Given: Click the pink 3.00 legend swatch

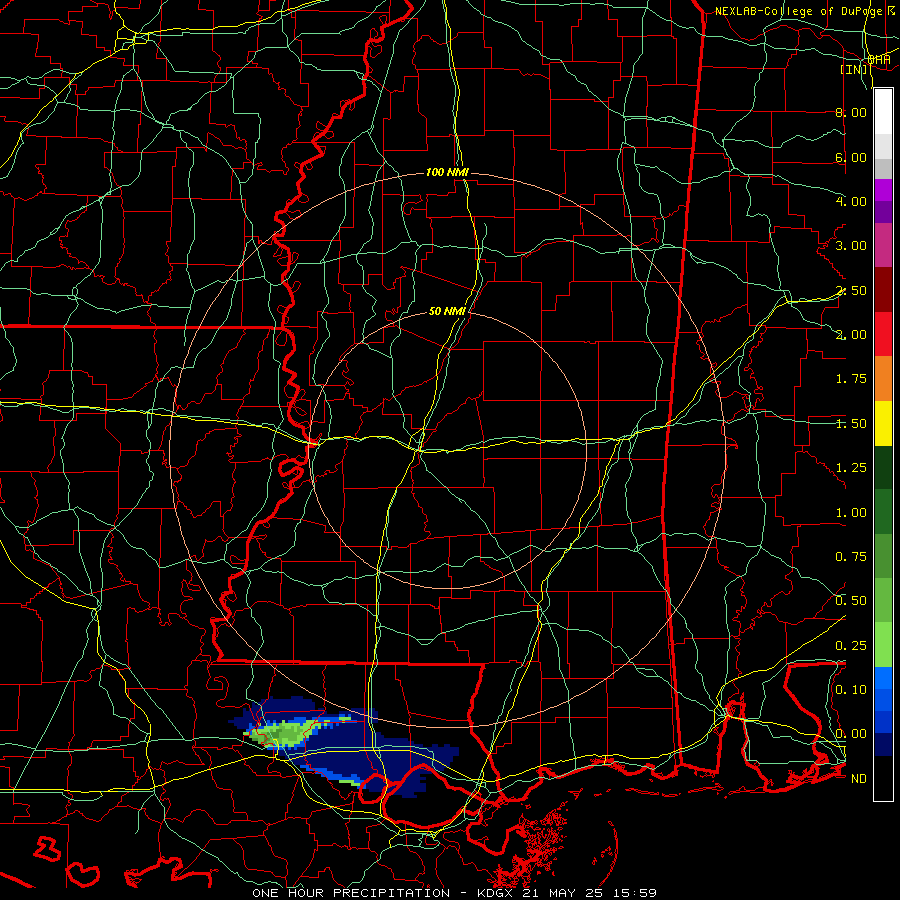Looking at the screenshot, I should (x=883, y=245).
